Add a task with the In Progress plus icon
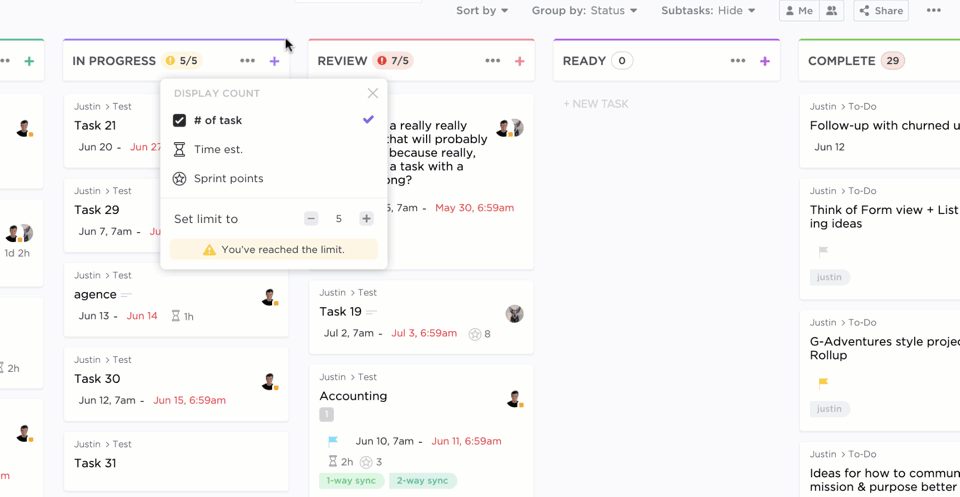The width and height of the screenshot is (960, 497). click(274, 61)
